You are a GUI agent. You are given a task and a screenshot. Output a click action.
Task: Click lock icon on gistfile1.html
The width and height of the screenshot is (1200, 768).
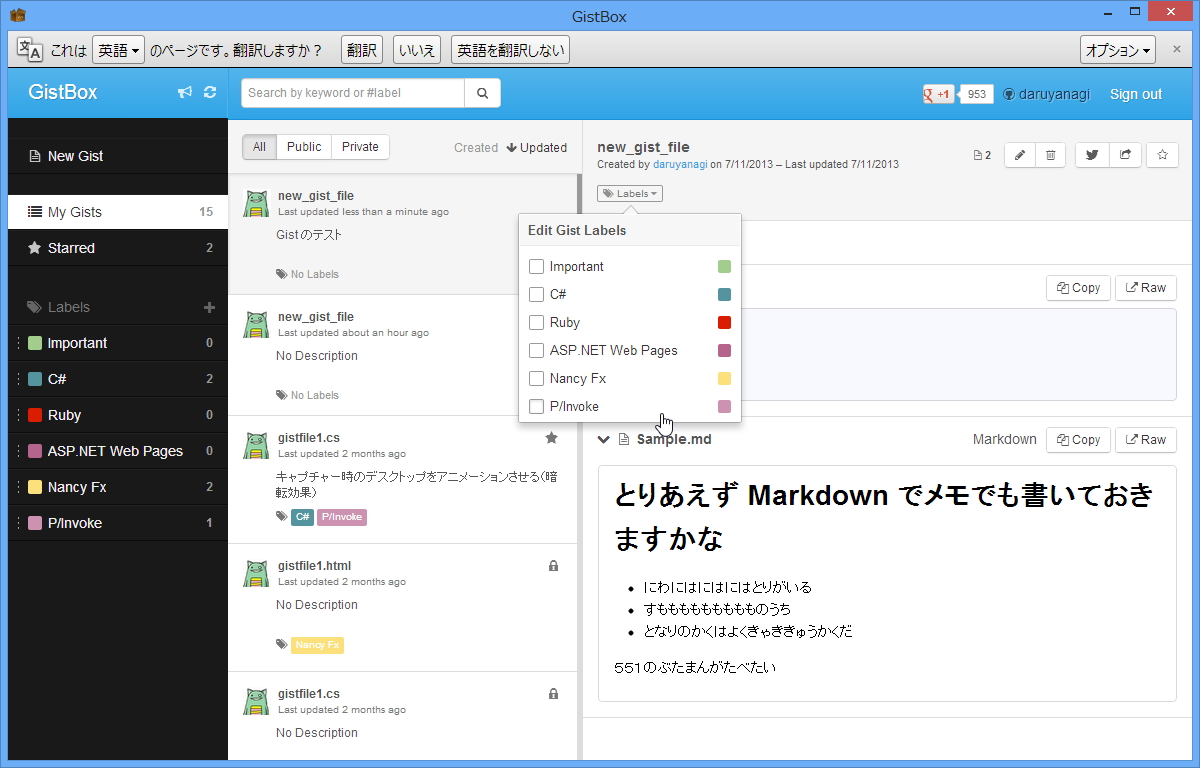coord(553,566)
